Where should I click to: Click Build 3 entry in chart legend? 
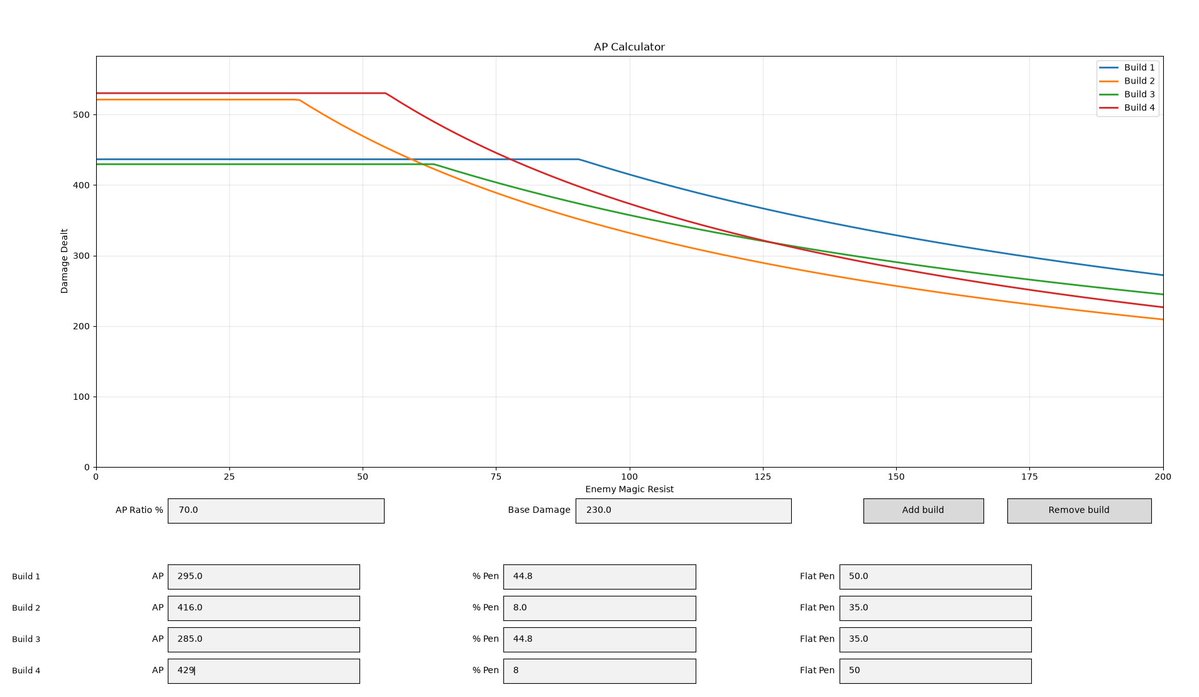[x=1127, y=95]
